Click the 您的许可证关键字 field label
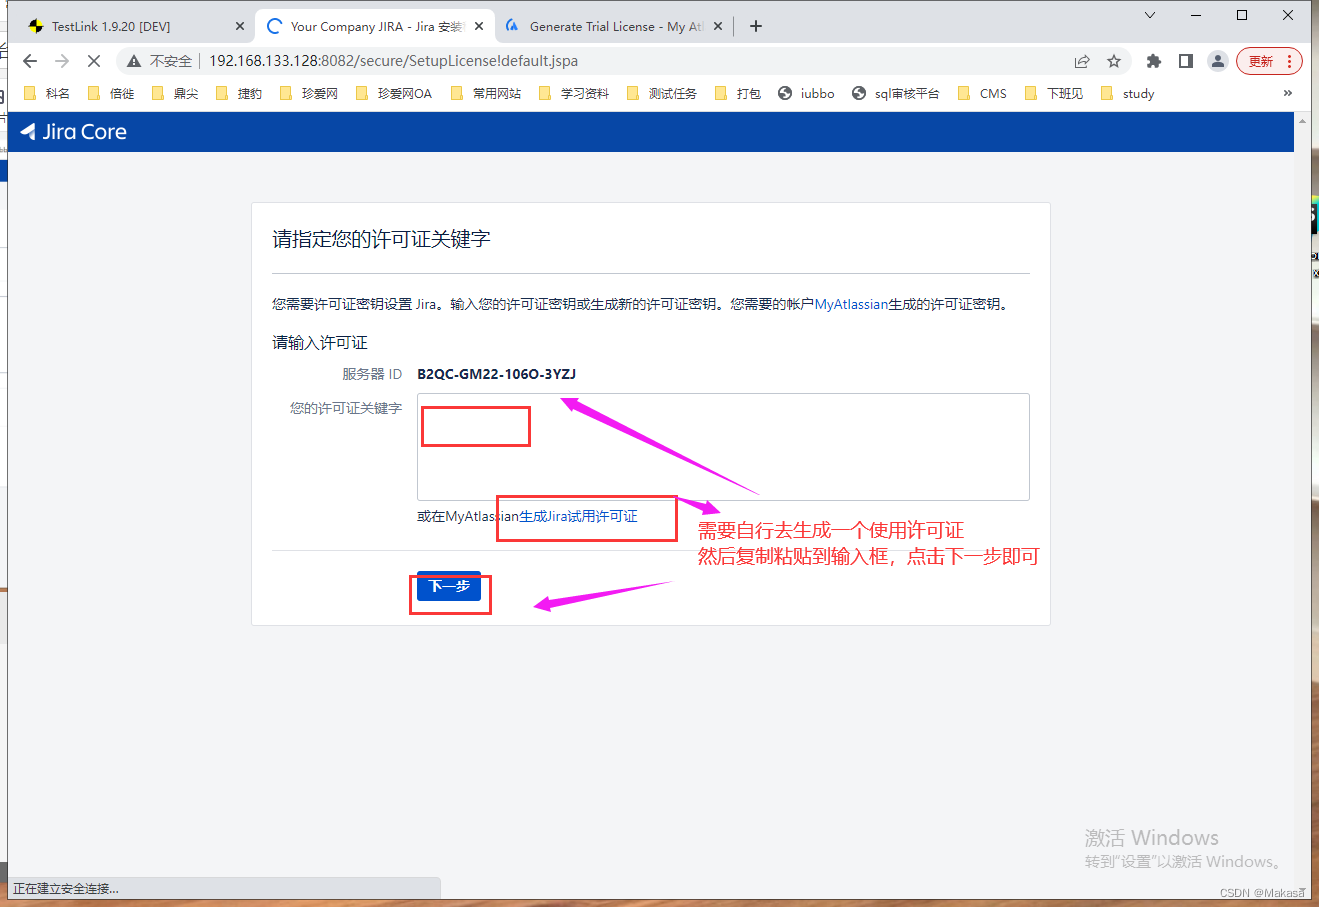Viewport: 1319px width, 907px height. pos(346,408)
